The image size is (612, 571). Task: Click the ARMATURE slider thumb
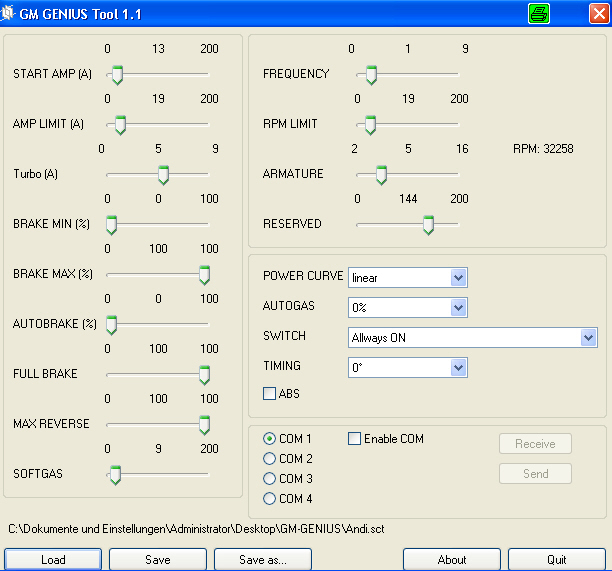[381, 175]
